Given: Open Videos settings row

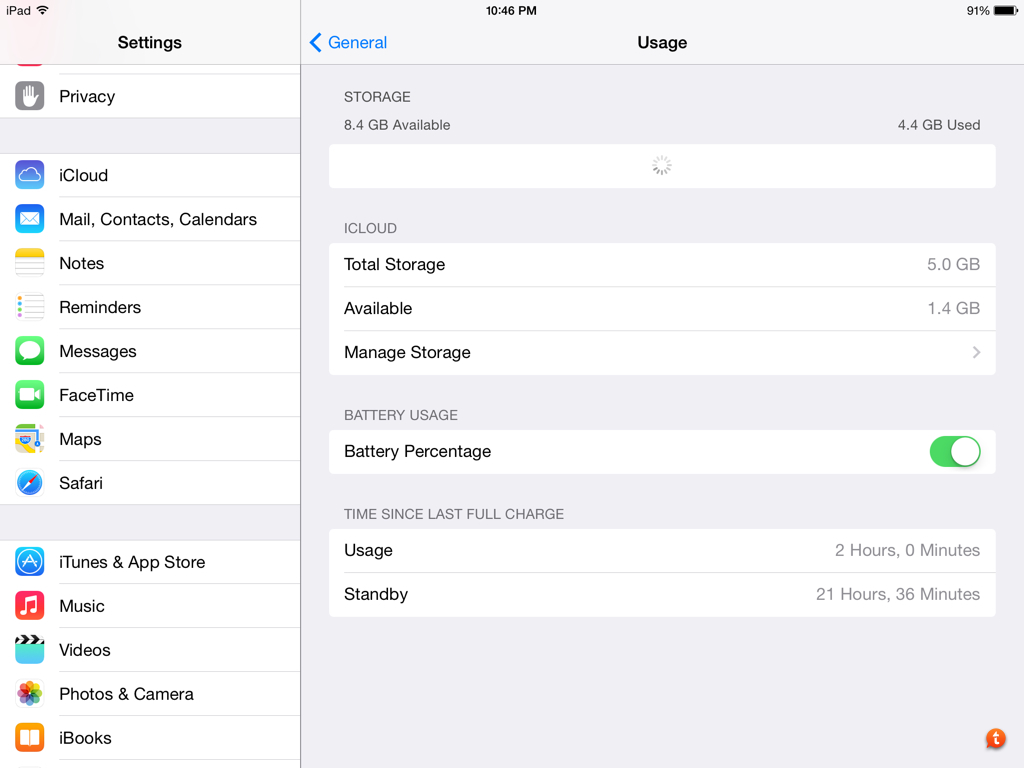Looking at the screenshot, I should (150, 649).
